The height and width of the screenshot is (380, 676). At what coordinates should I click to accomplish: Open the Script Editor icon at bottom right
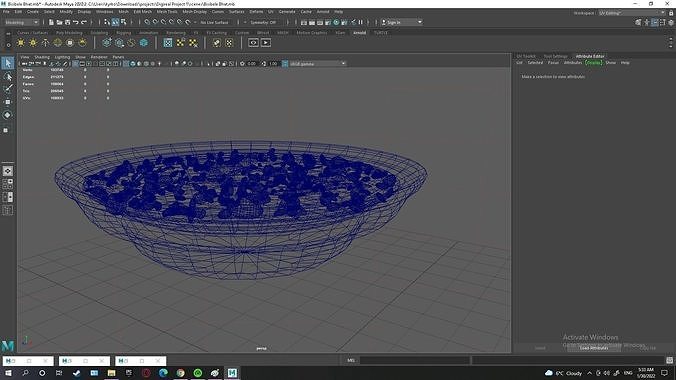pyautogui.click(x=669, y=360)
